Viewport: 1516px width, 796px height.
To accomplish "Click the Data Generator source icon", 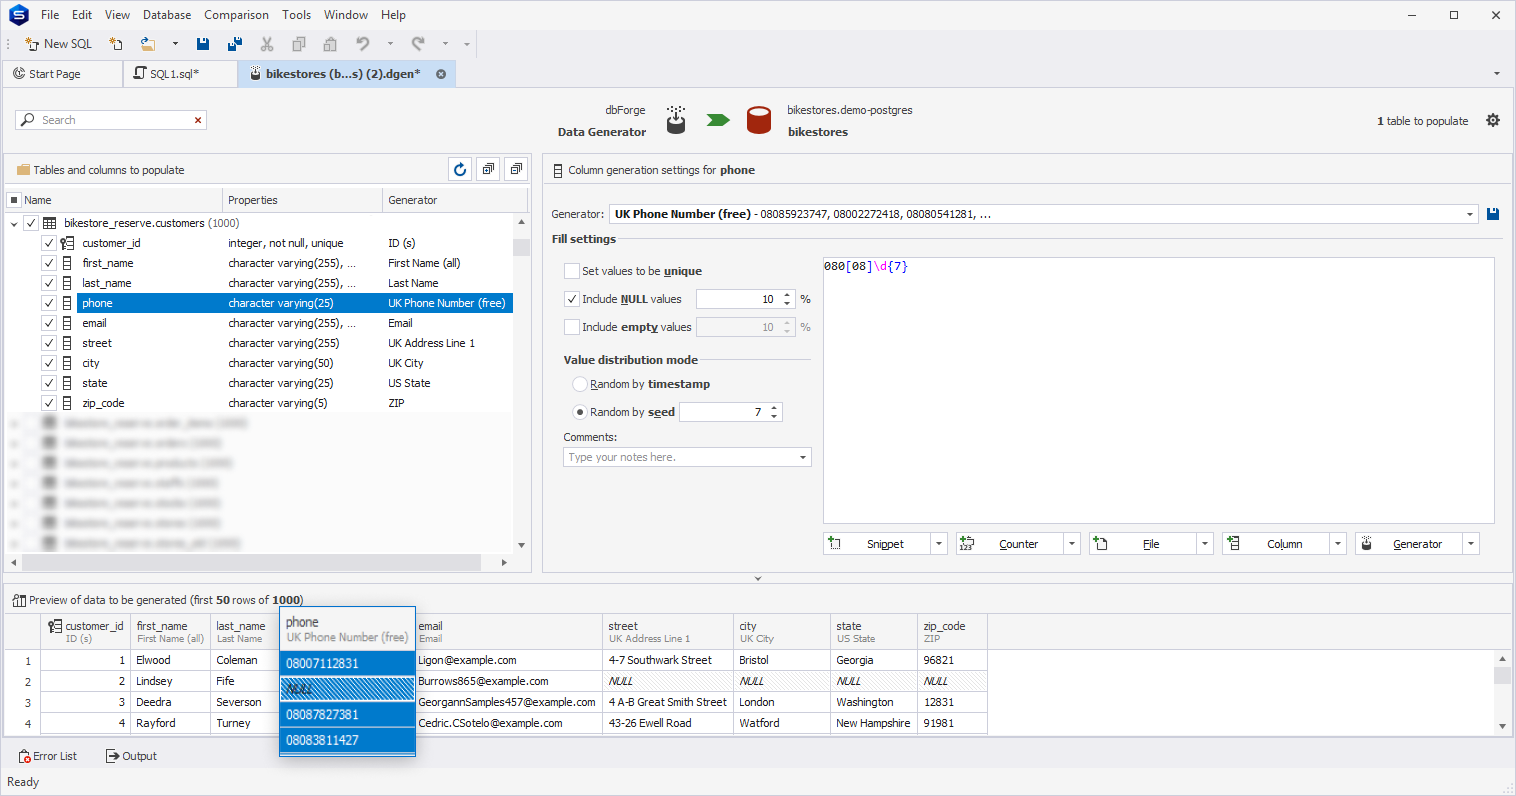I will [x=676, y=120].
